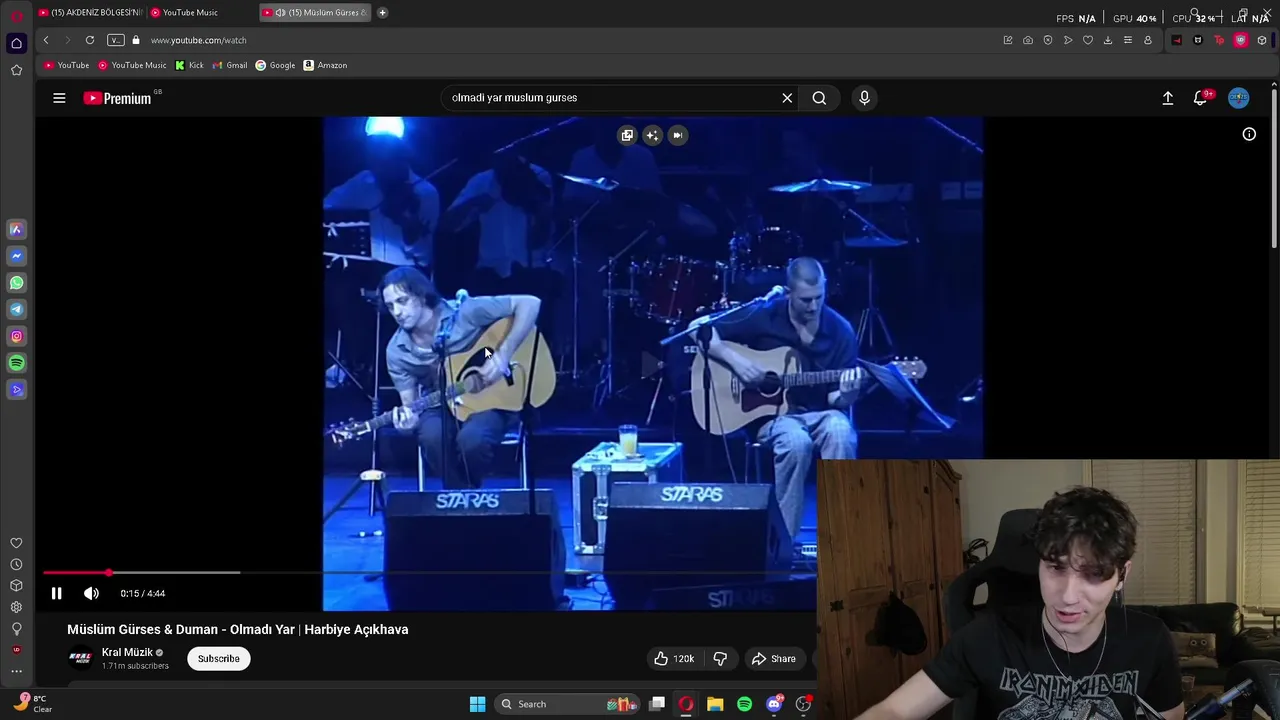This screenshot has width=1280, height=720.
Task: Open a new browser tab
Action: 382,12
